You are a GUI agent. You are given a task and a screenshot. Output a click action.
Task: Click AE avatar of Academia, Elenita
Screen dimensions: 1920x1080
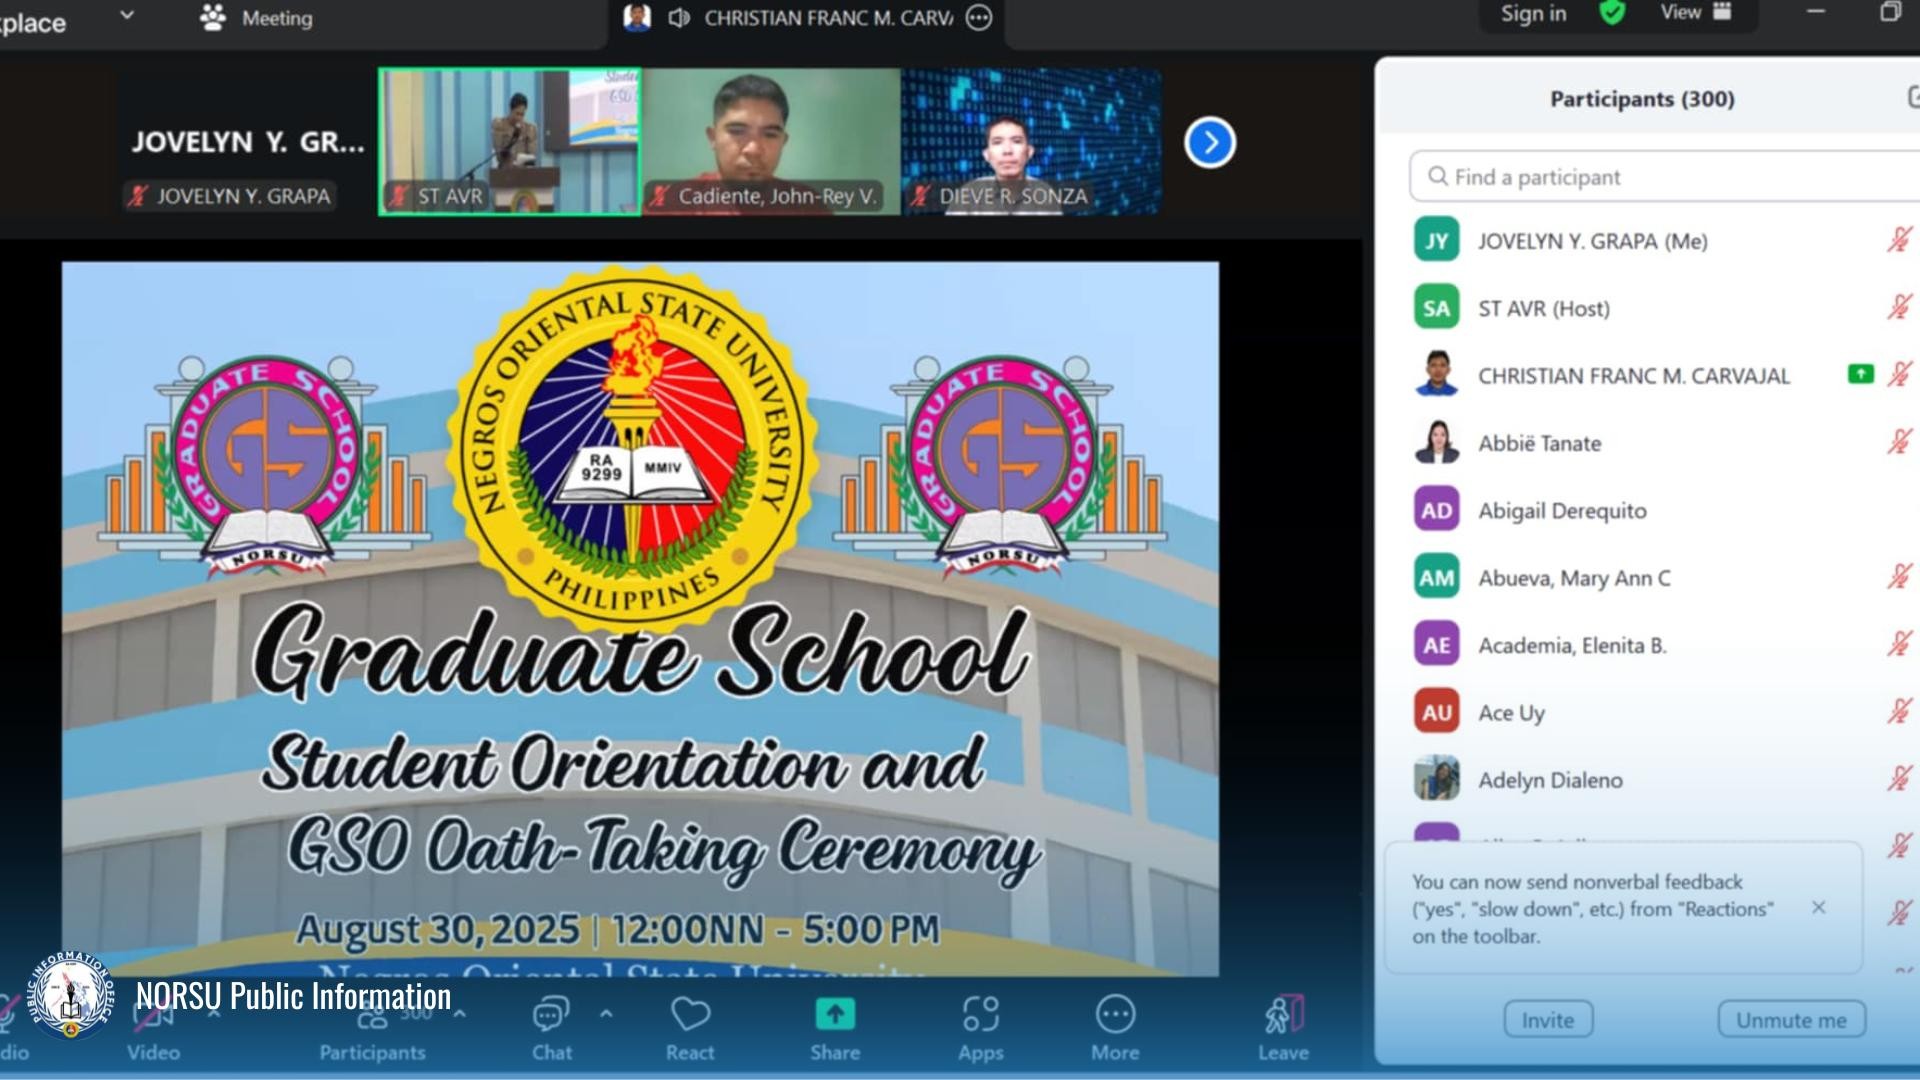[1437, 645]
